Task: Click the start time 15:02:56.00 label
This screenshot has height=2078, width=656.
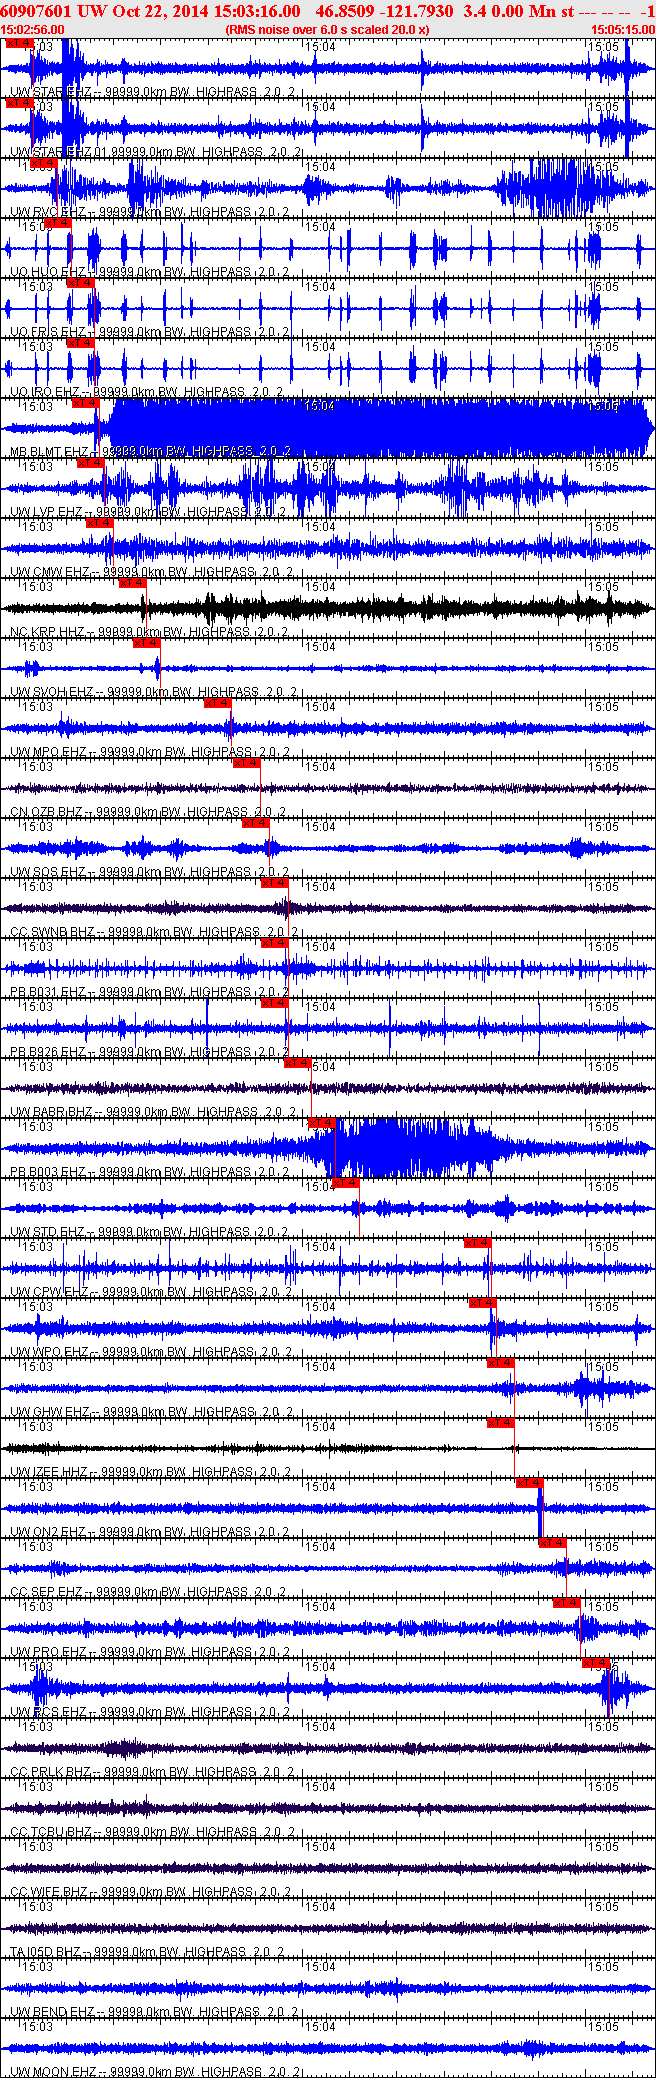Action: point(32,30)
